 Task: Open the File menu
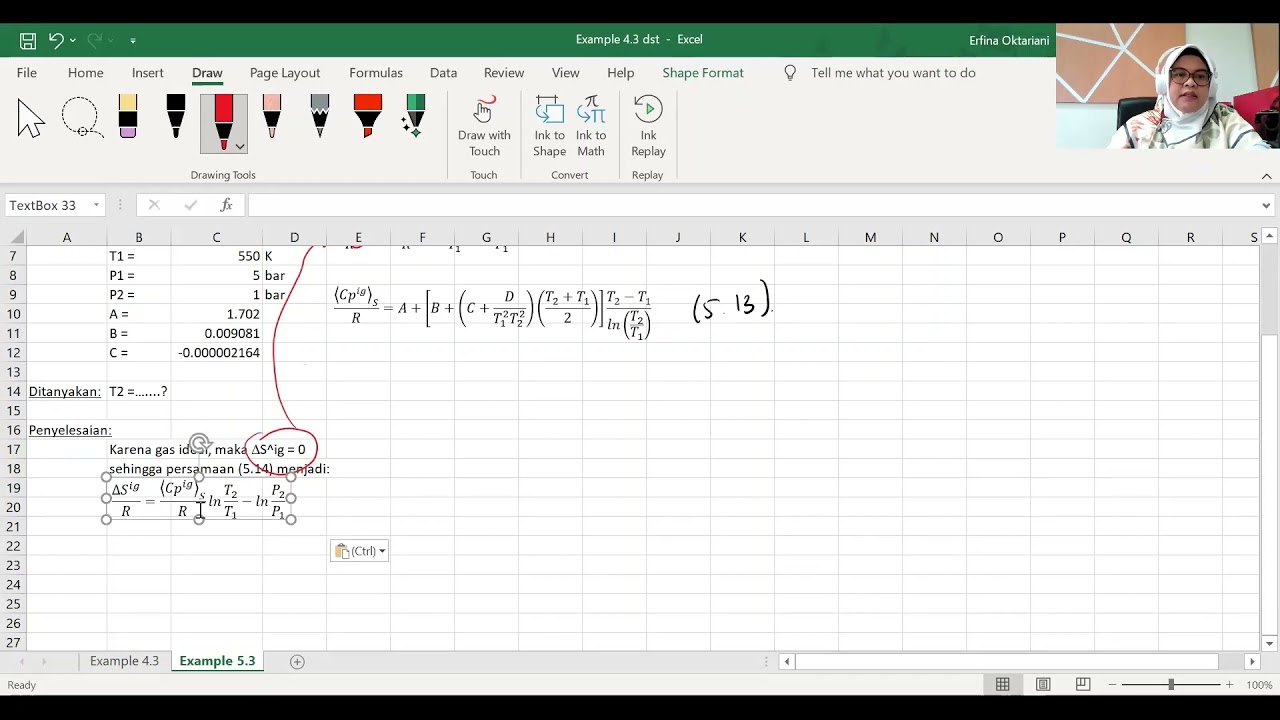pos(27,73)
